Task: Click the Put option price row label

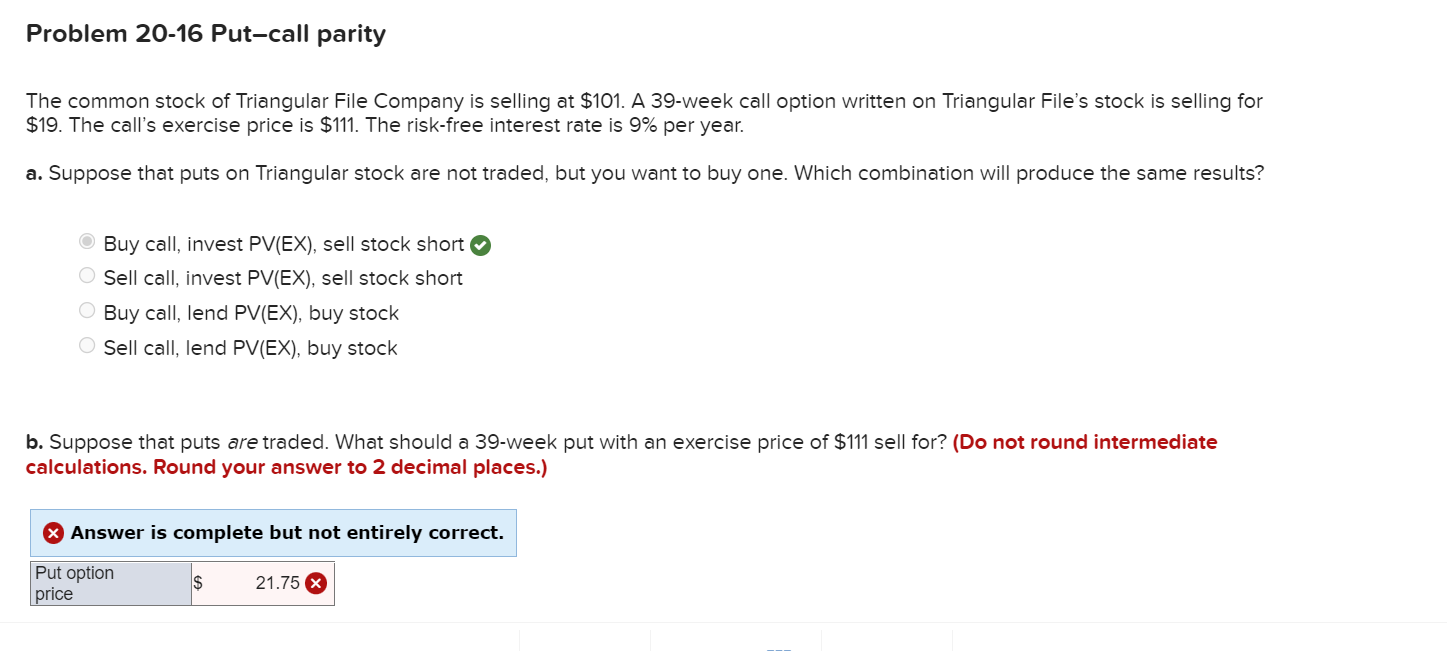Action: 108,582
